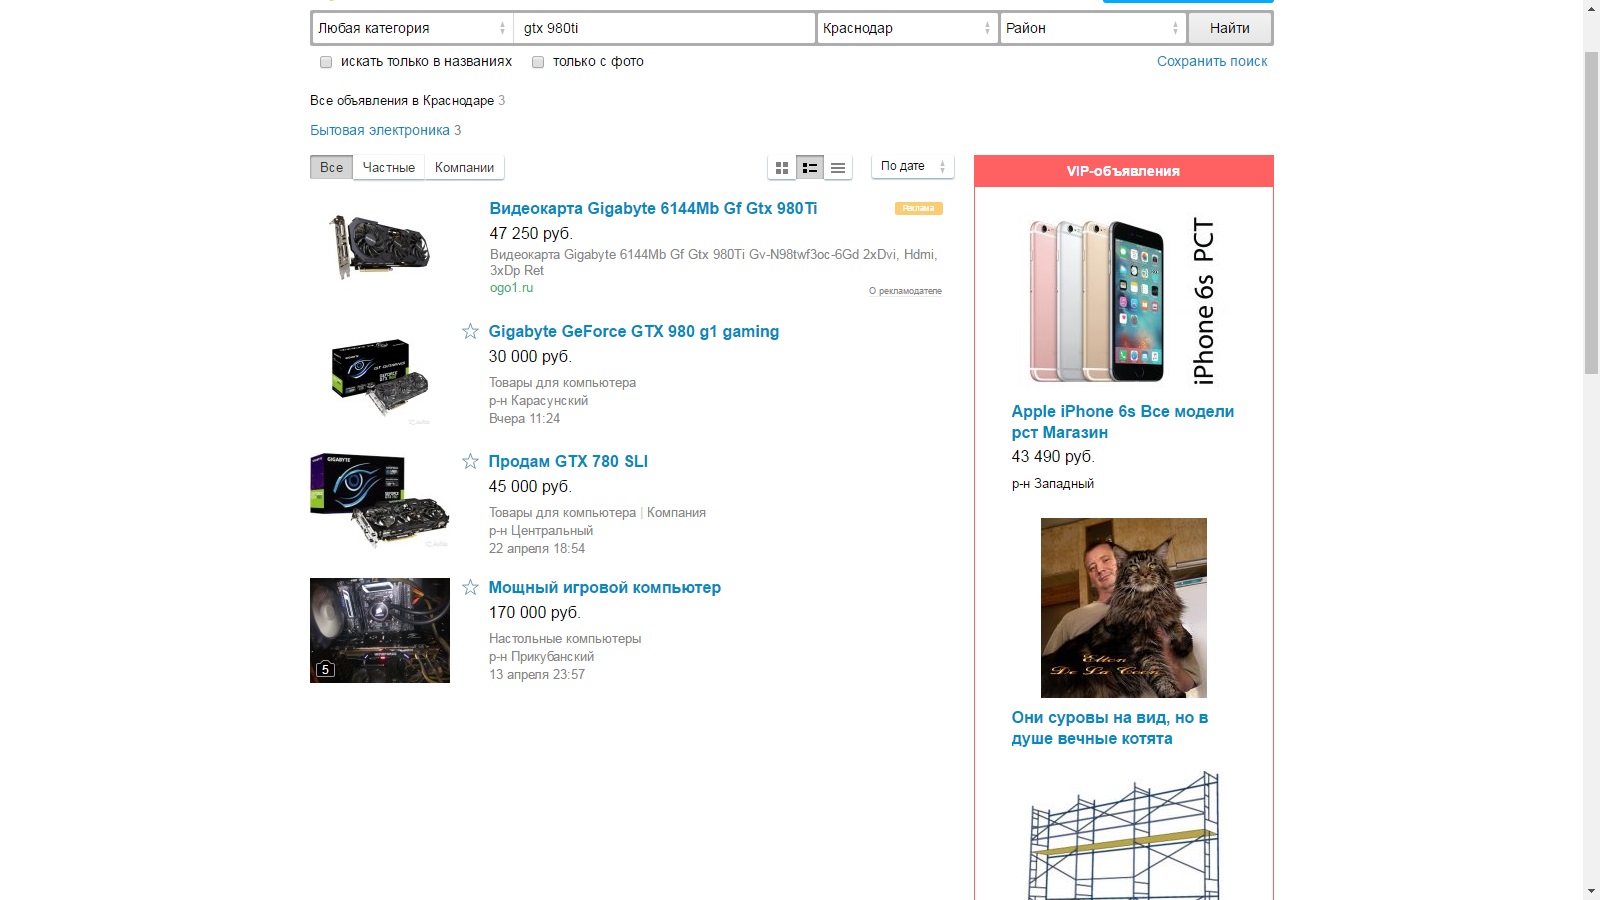Click the gaming computer interior thumbnail
Viewport: 1600px width, 900px height.
point(380,630)
